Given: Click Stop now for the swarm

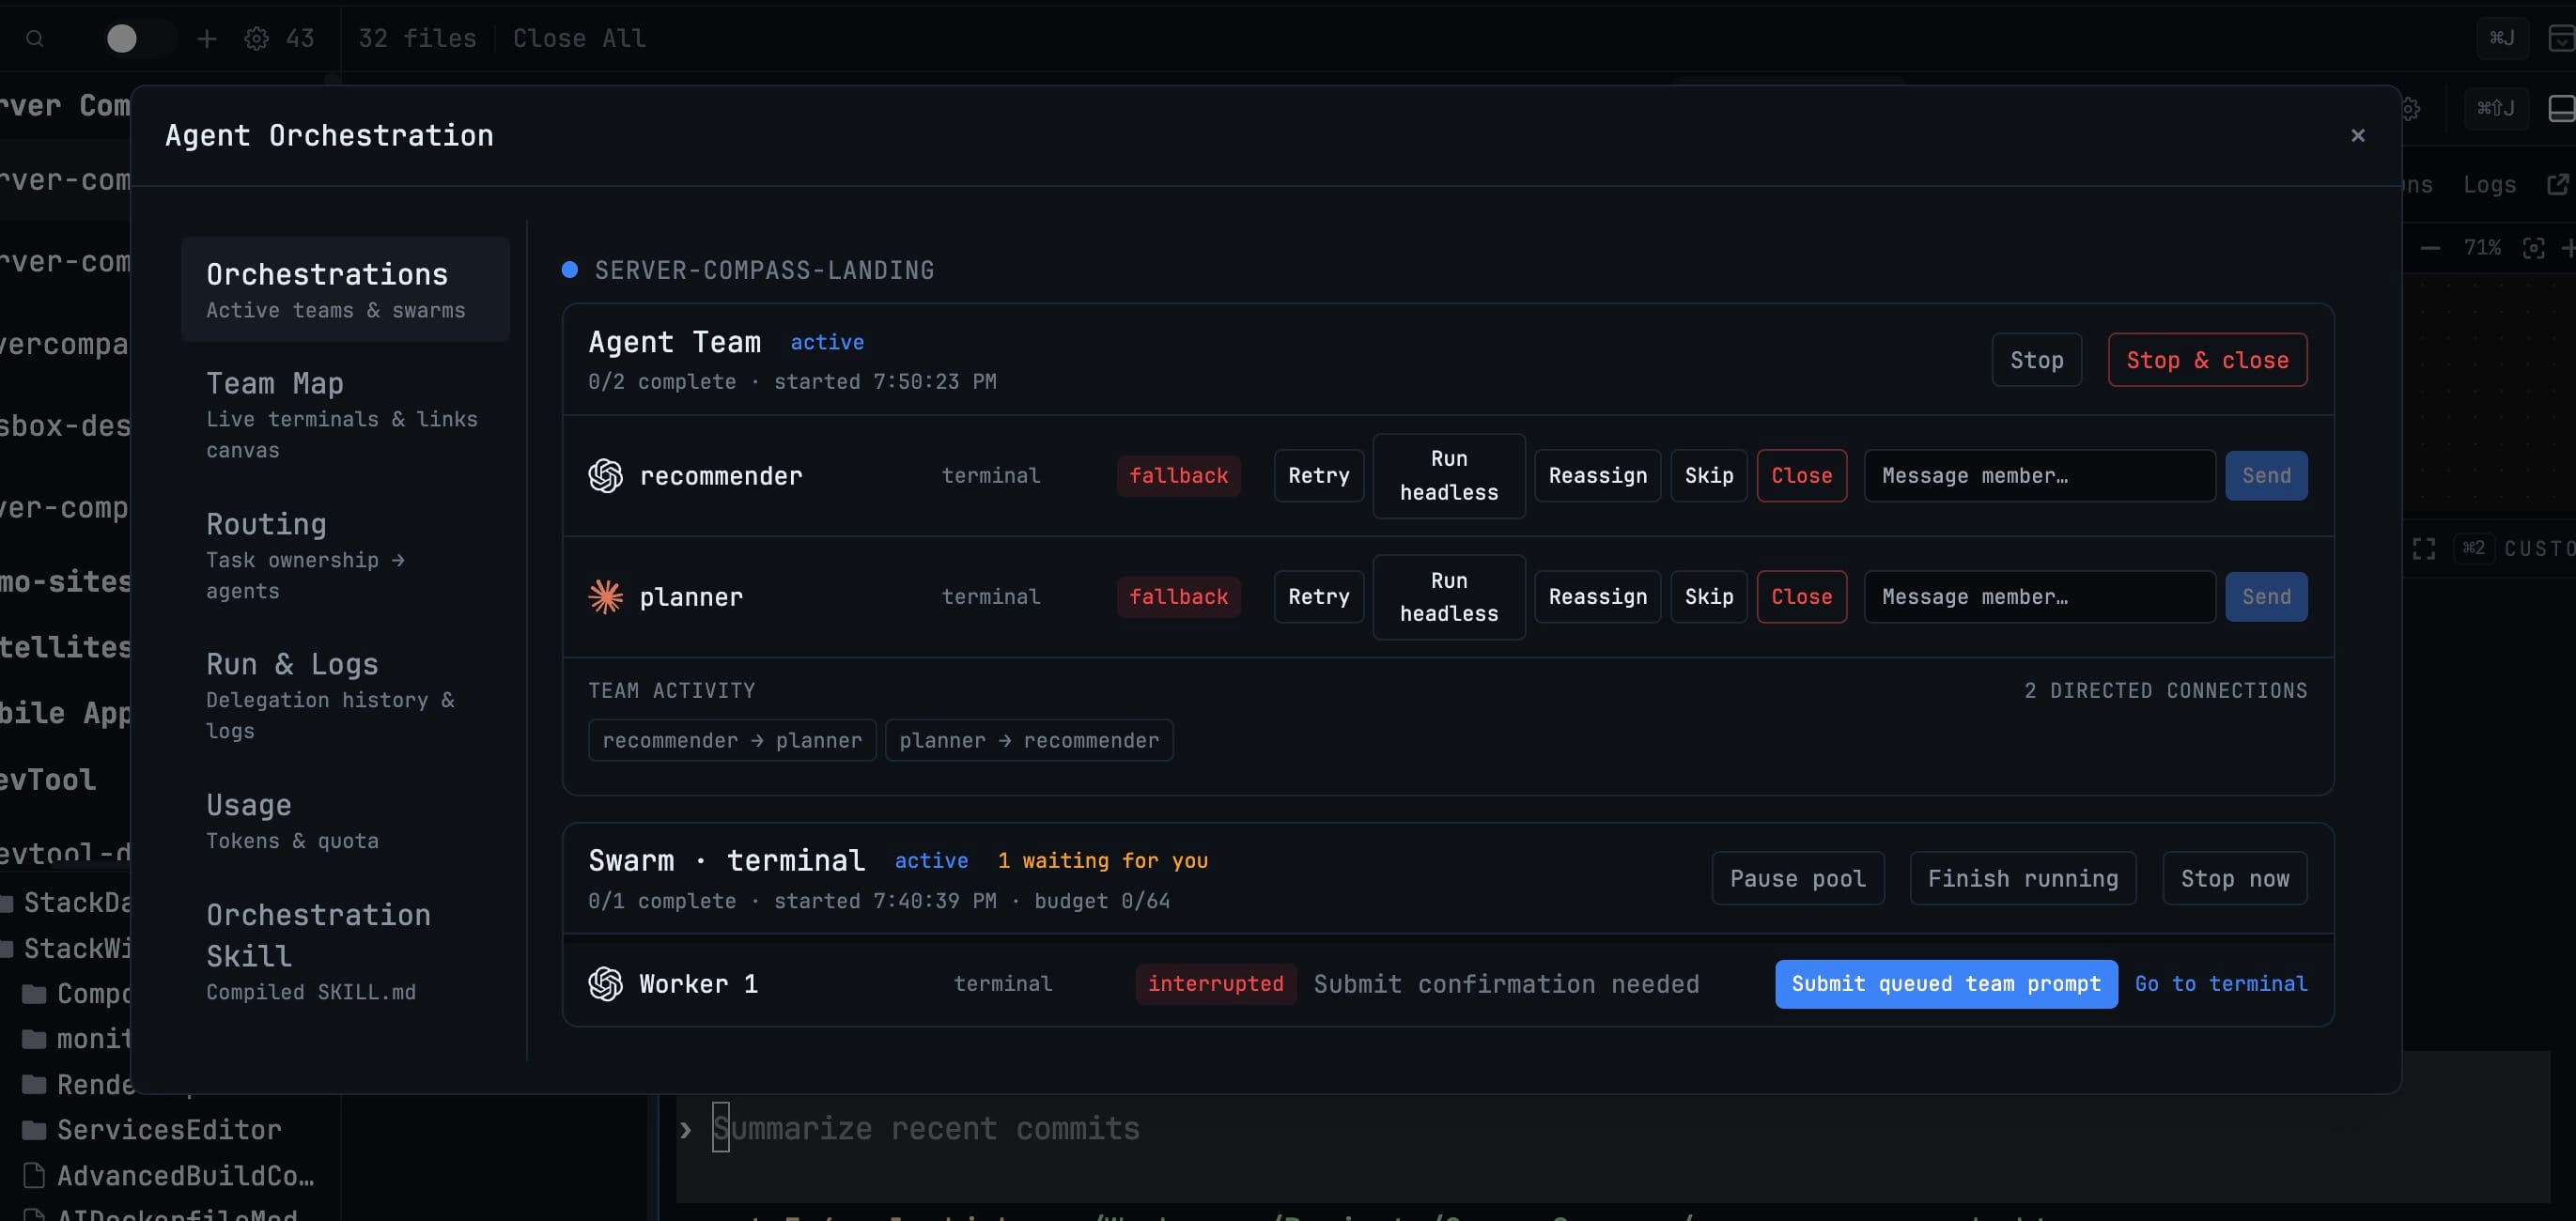Looking at the screenshot, I should [x=2234, y=879].
